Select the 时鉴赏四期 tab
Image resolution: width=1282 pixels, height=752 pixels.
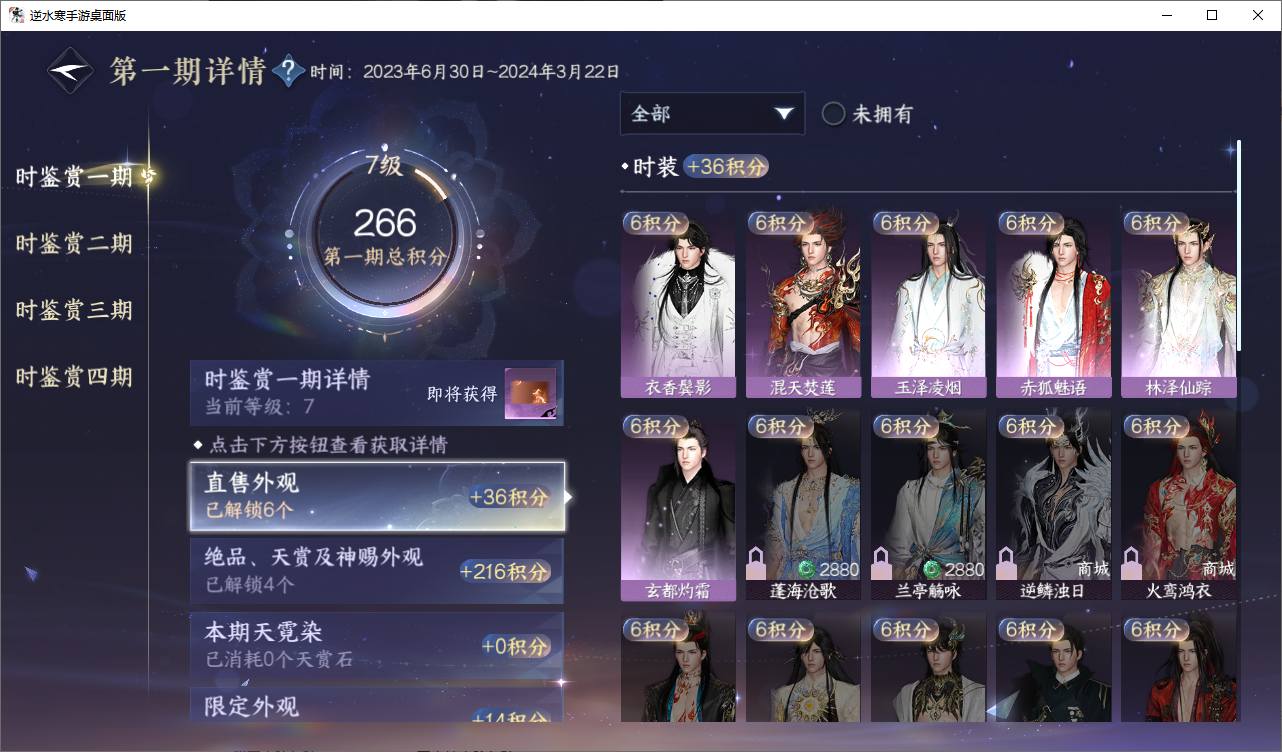pyautogui.click(x=74, y=377)
